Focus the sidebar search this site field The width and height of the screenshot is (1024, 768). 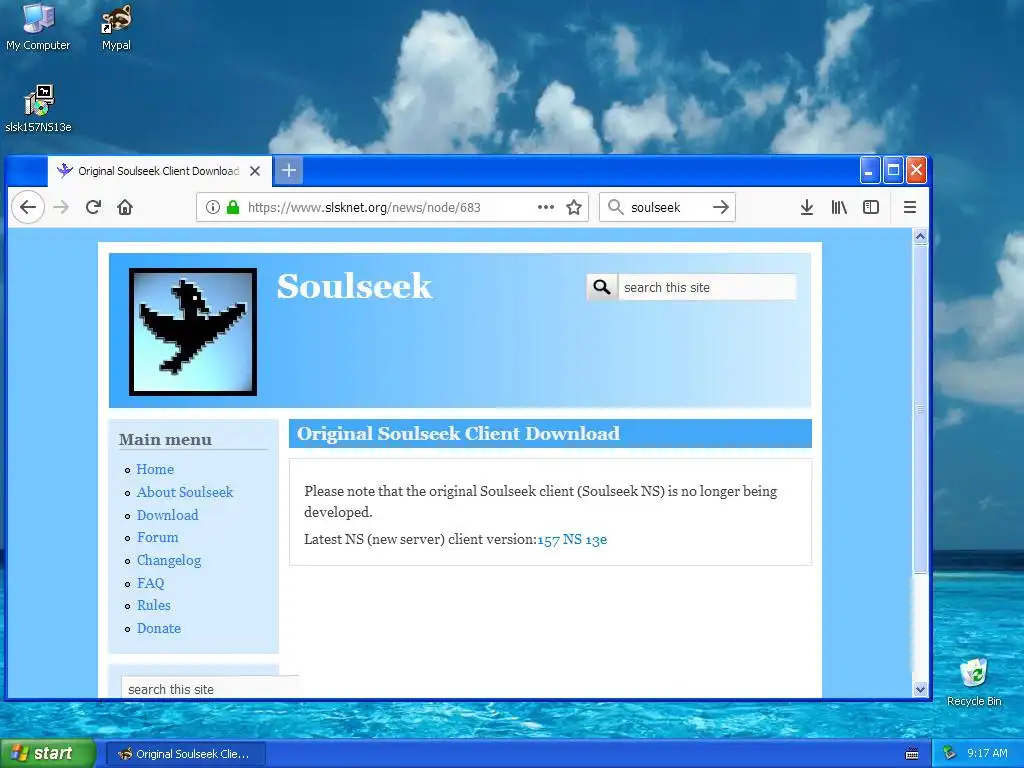click(x=209, y=689)
